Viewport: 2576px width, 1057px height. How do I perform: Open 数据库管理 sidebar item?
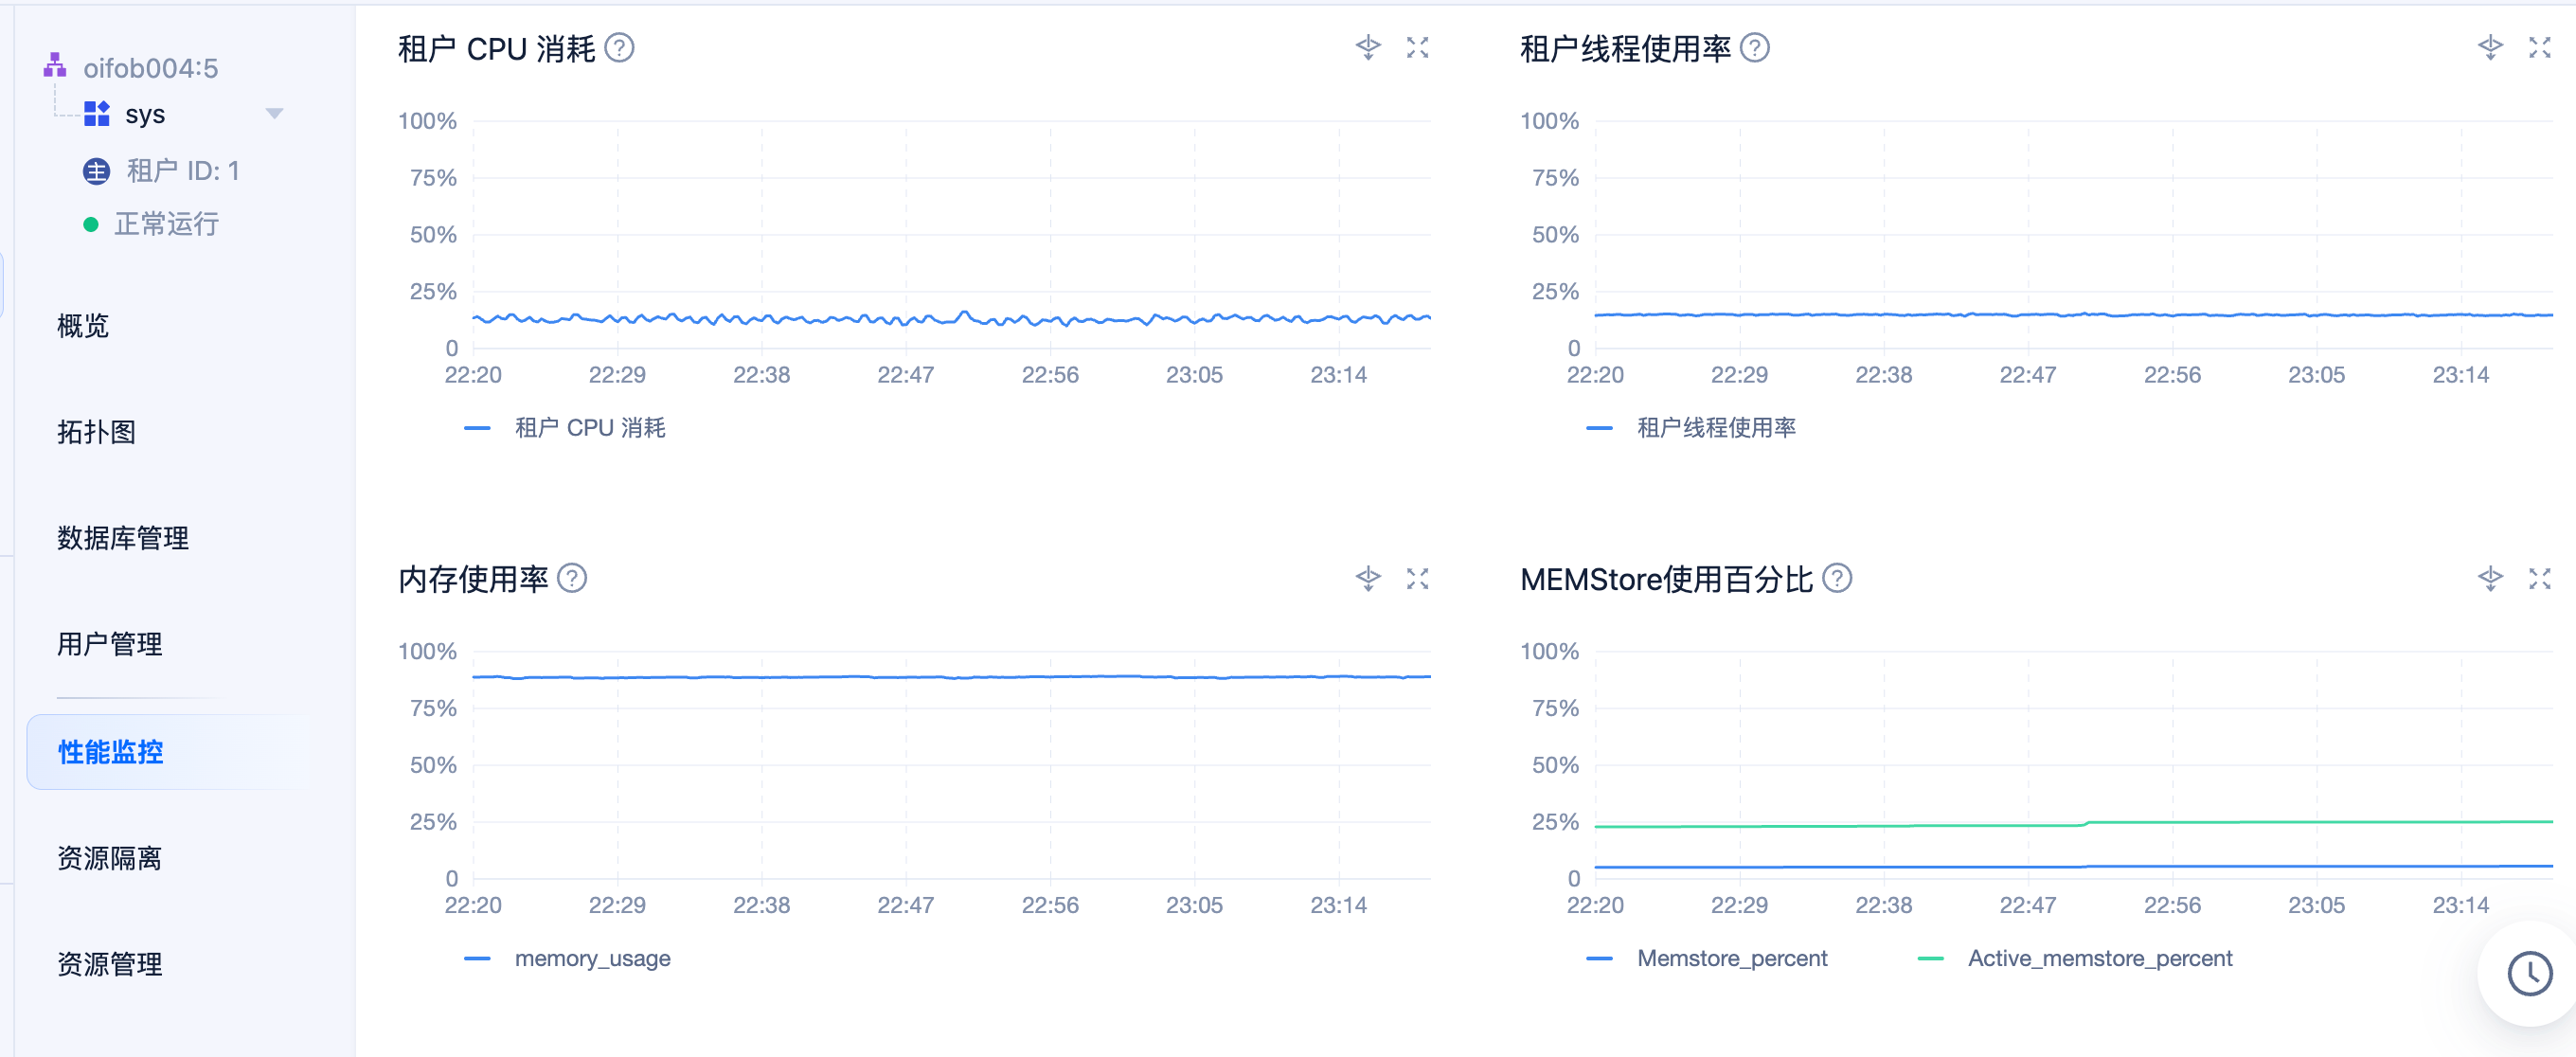point(122,538)
